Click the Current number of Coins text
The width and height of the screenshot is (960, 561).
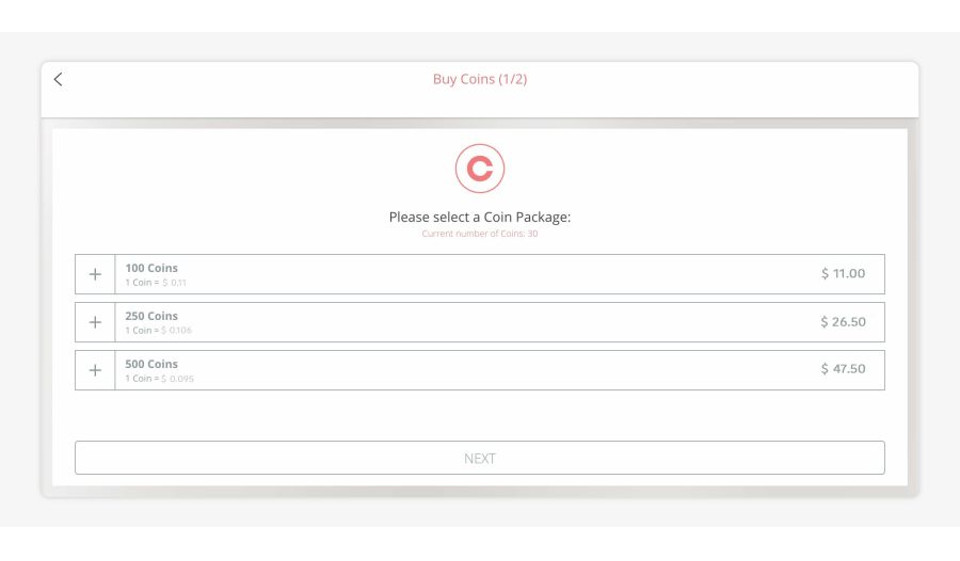pos(480,234)
